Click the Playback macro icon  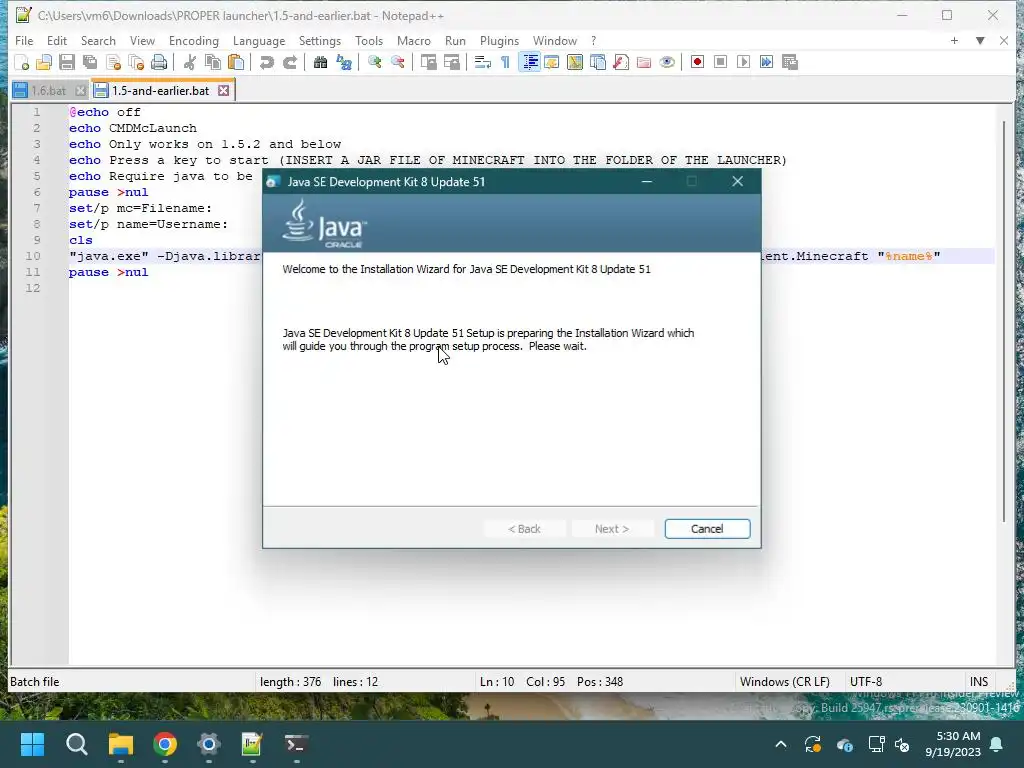(743, 62)
